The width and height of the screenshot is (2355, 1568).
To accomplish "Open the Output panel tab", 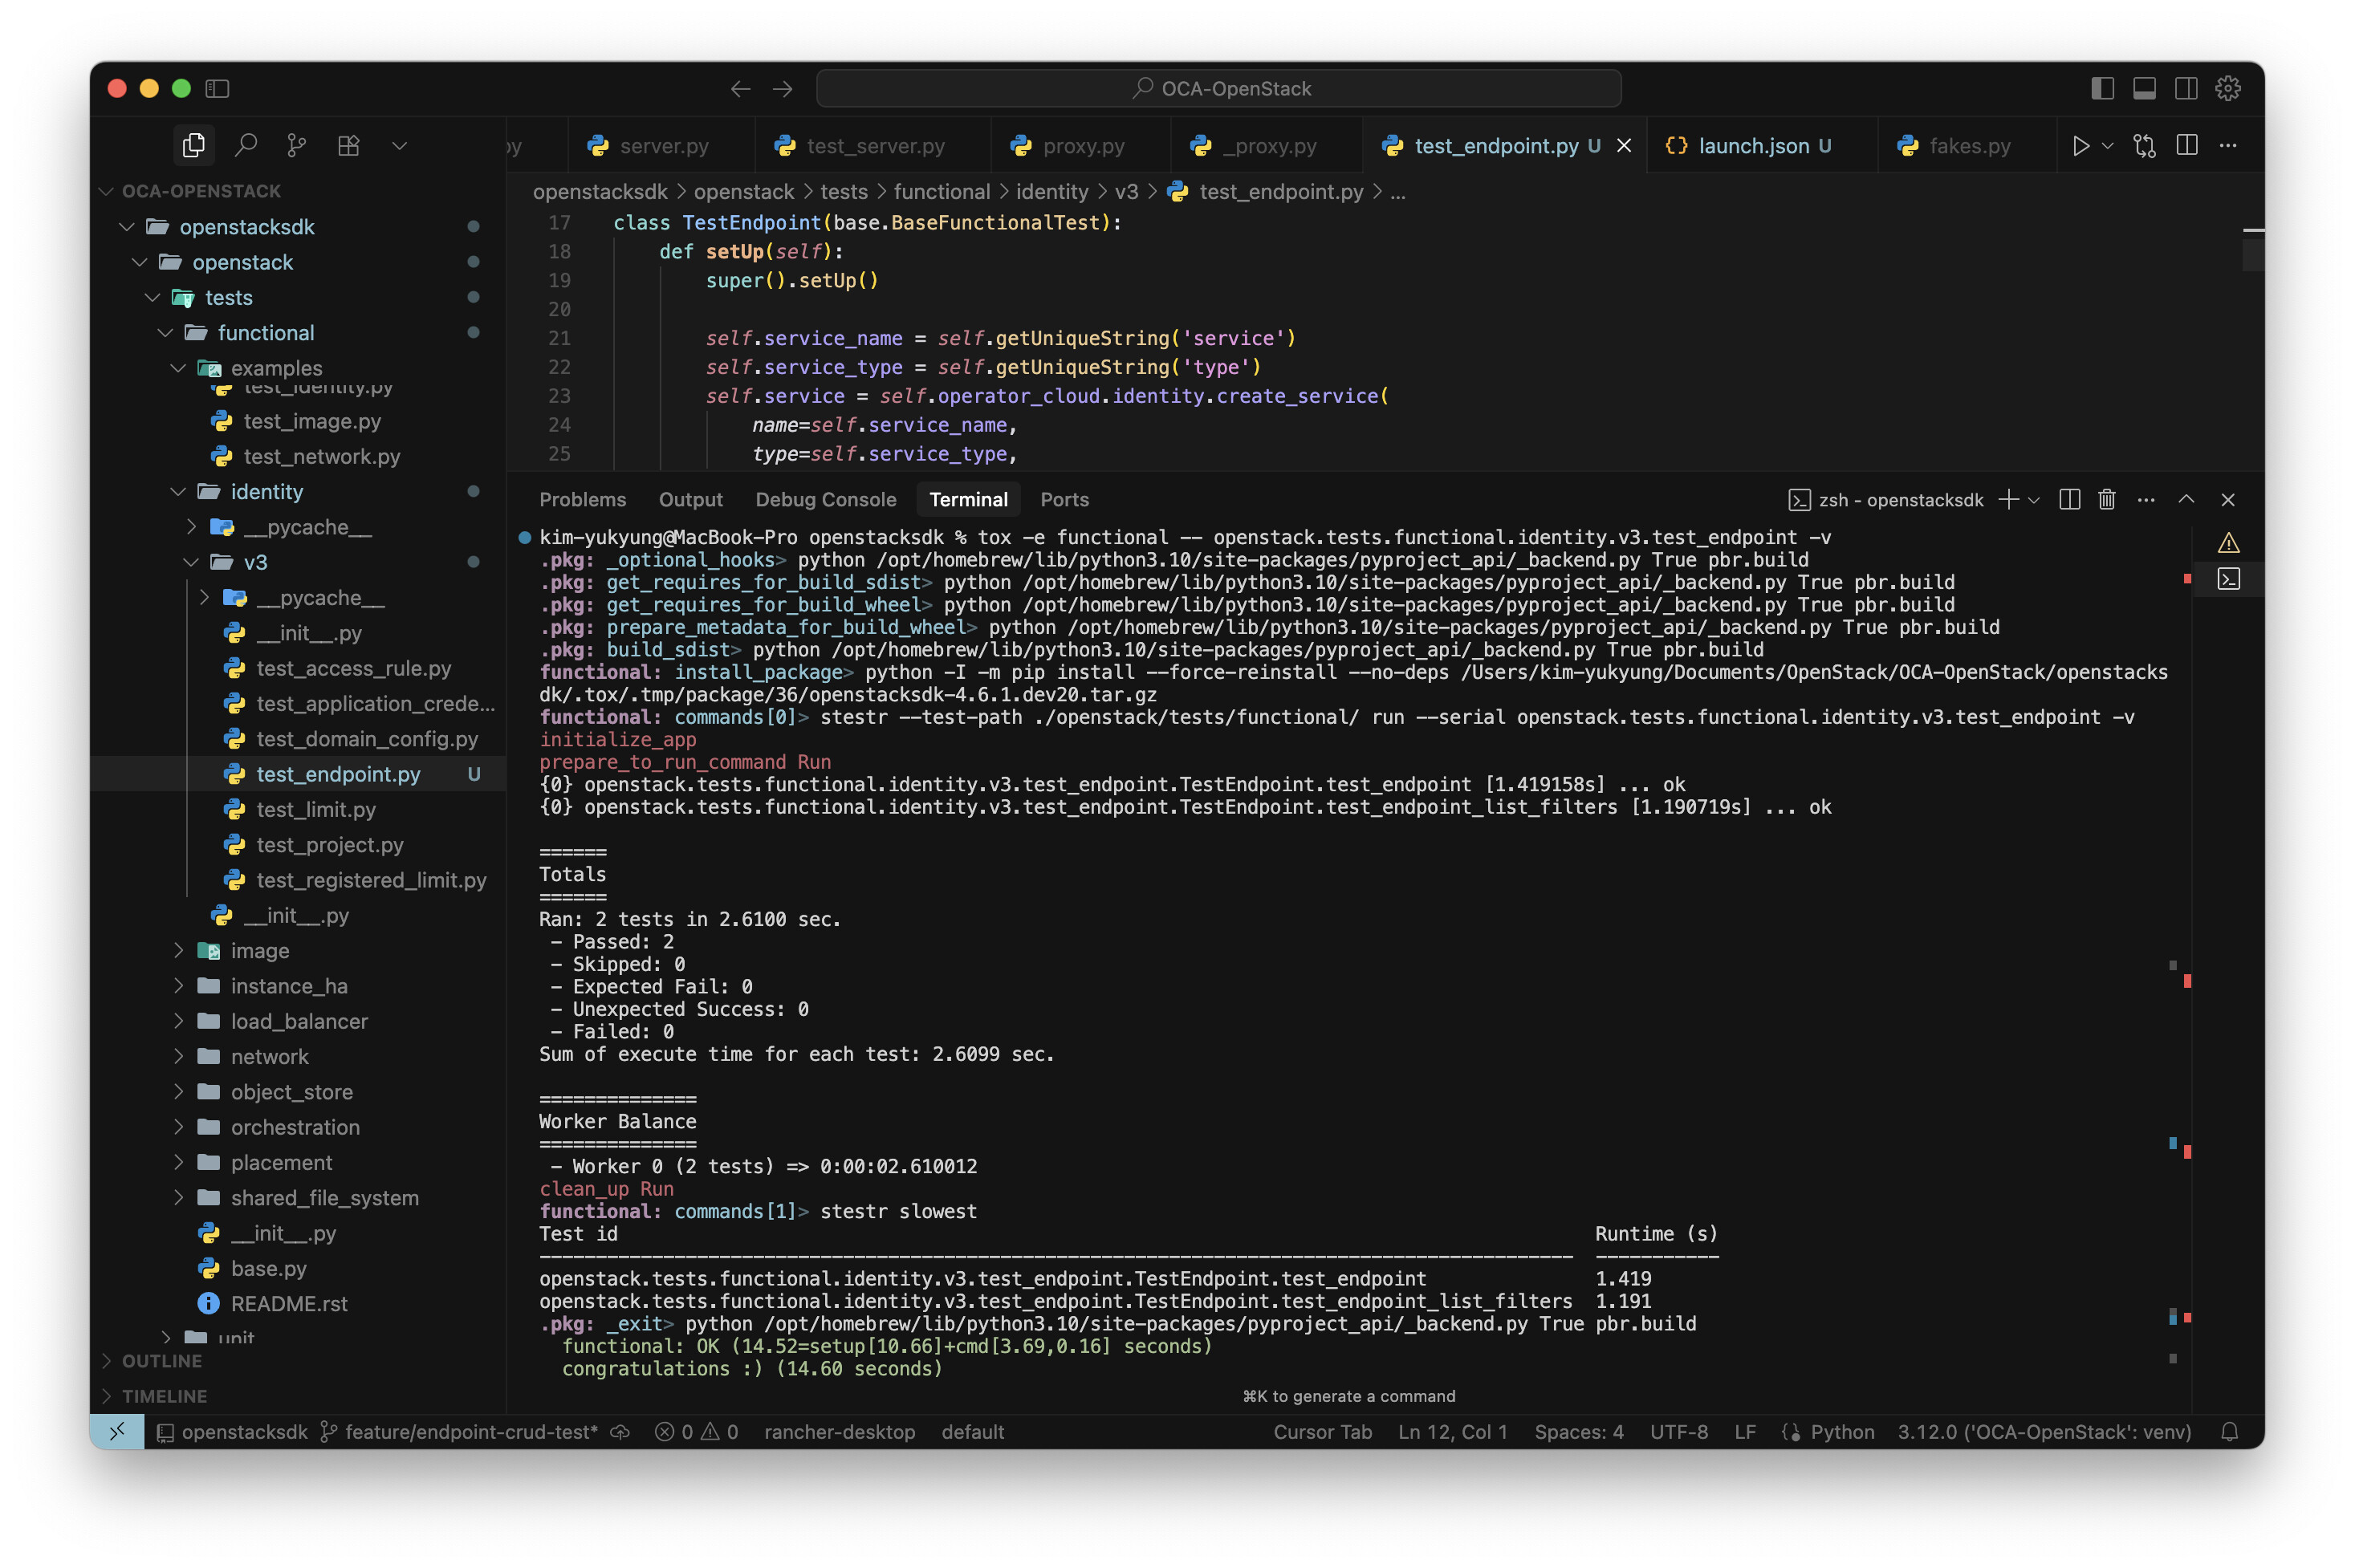I will [x=690, y=499].
